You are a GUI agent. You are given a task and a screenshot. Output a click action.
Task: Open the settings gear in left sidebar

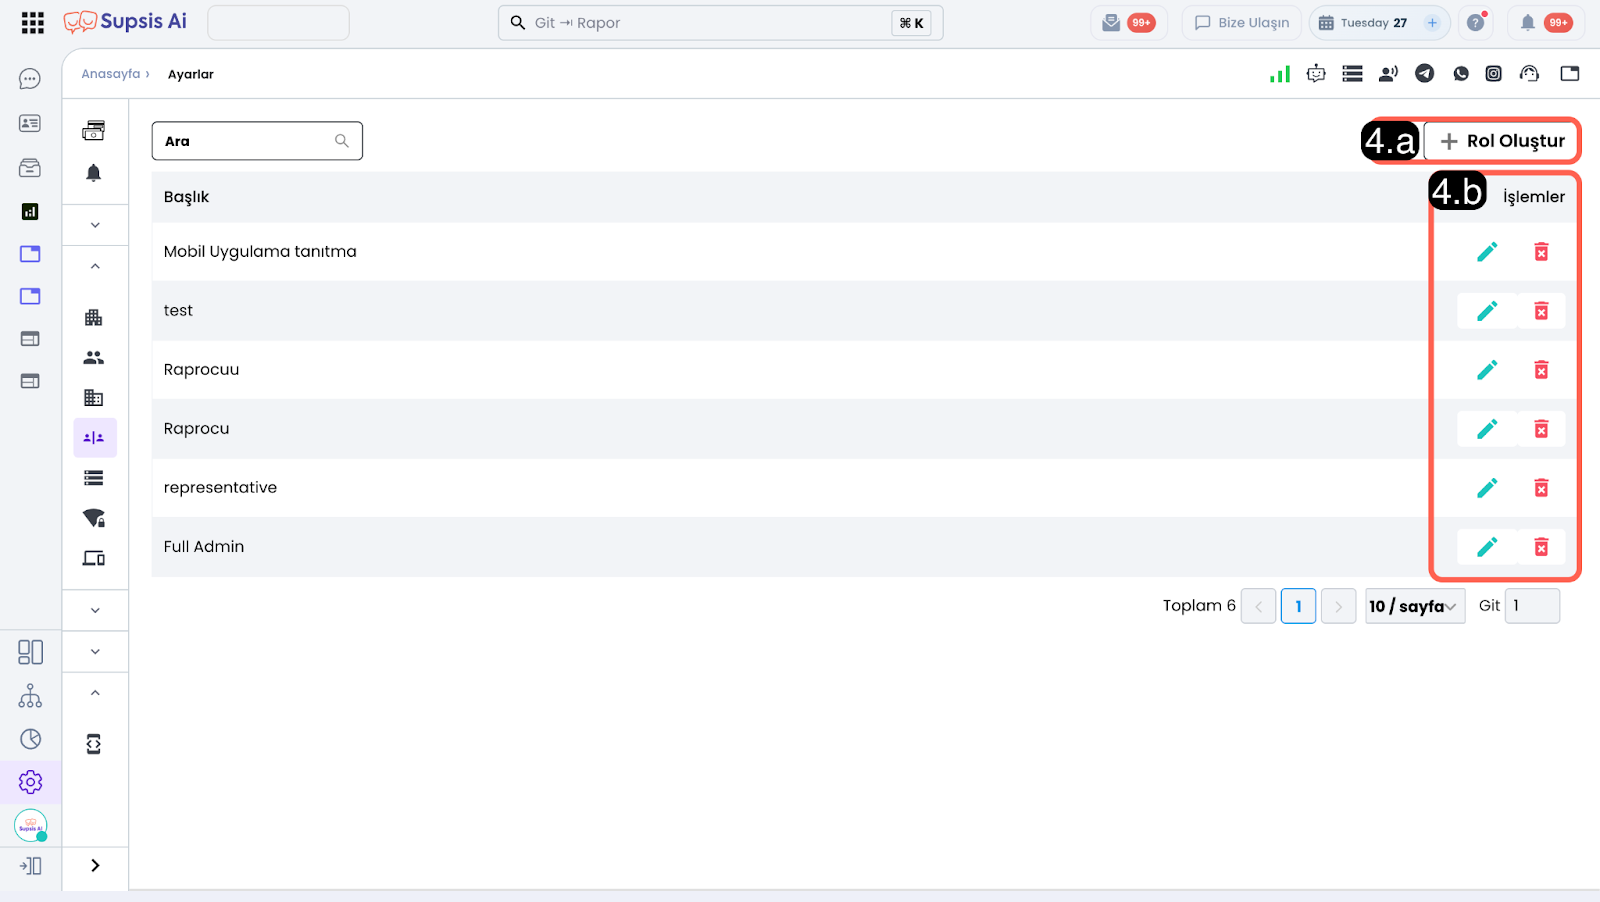click(30, 782)
